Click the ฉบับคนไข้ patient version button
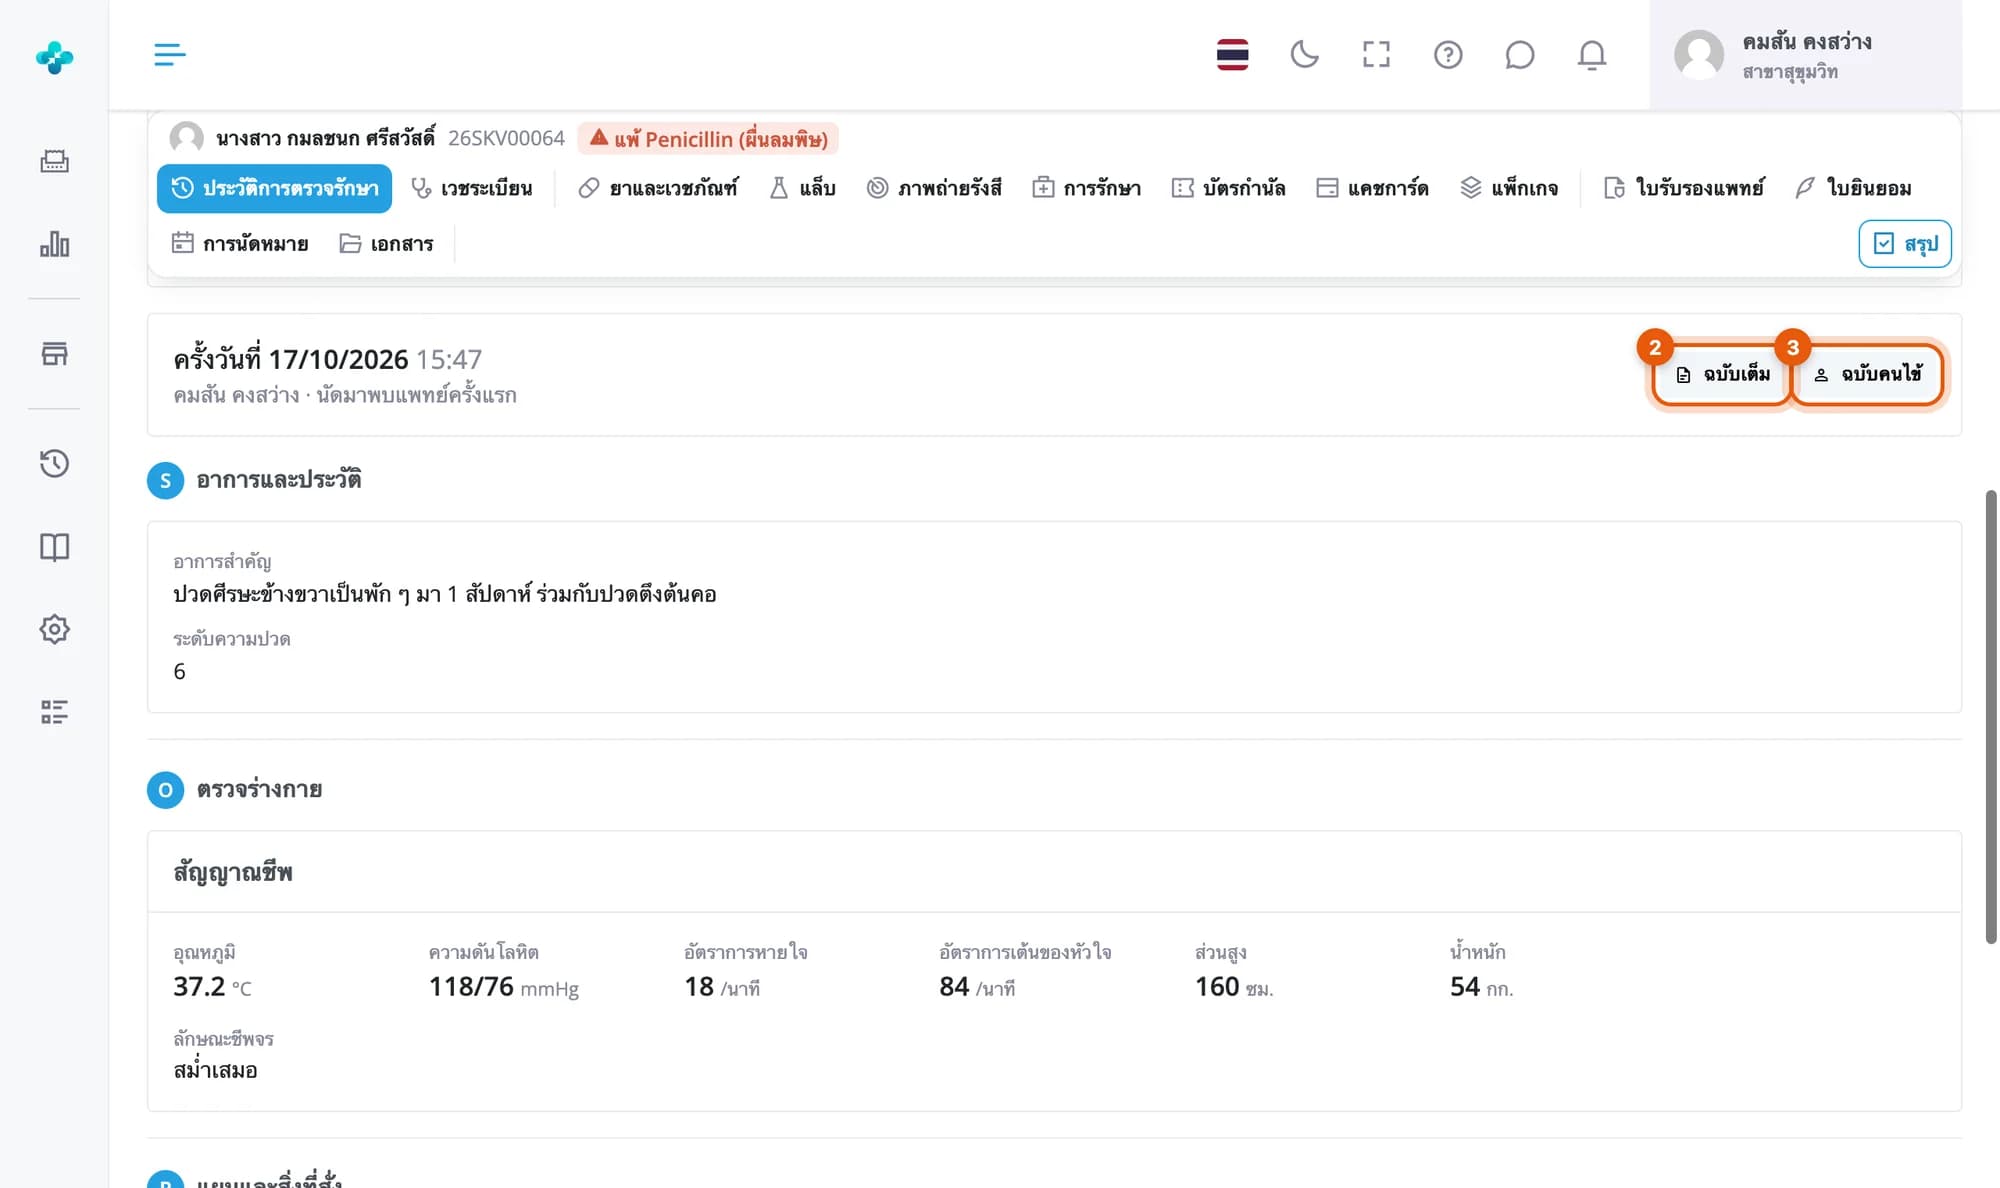The height and width of the screenshot is (1188, 2000). click(1867, 374)
